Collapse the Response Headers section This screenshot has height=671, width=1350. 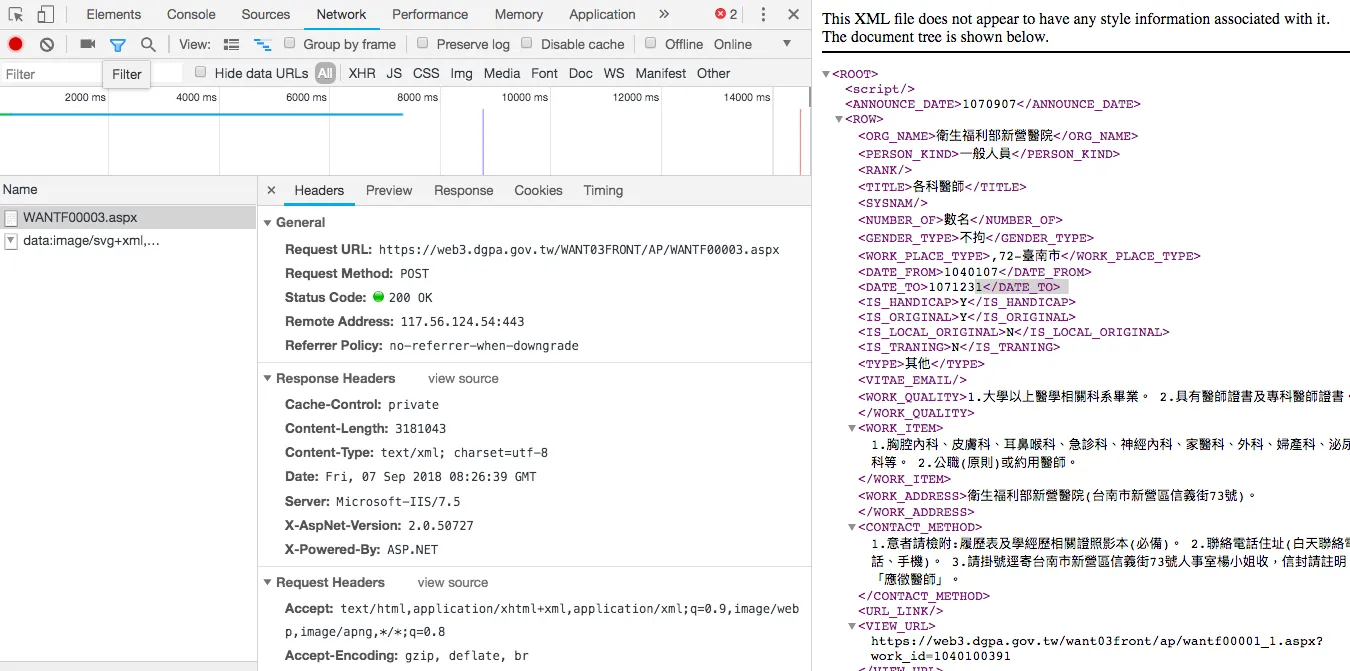click(266, 378)
